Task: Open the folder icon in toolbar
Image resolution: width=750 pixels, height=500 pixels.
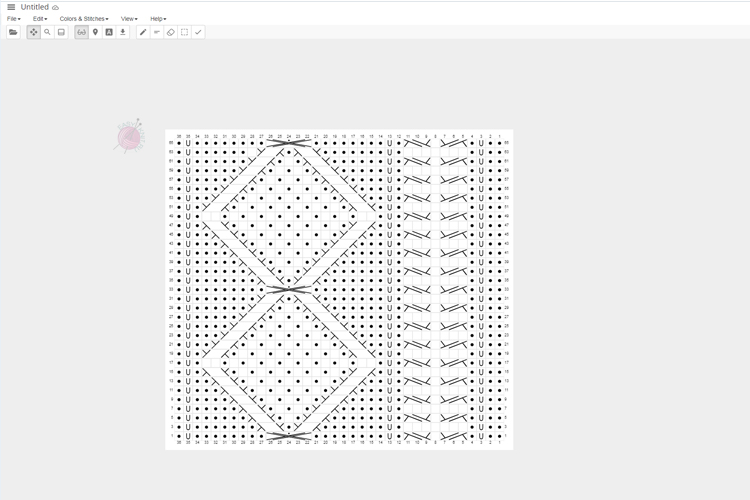Action: pos(13,32)
